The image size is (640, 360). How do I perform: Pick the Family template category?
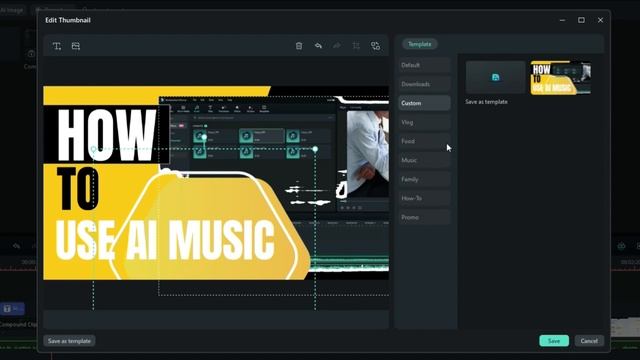tap(424, 179)
